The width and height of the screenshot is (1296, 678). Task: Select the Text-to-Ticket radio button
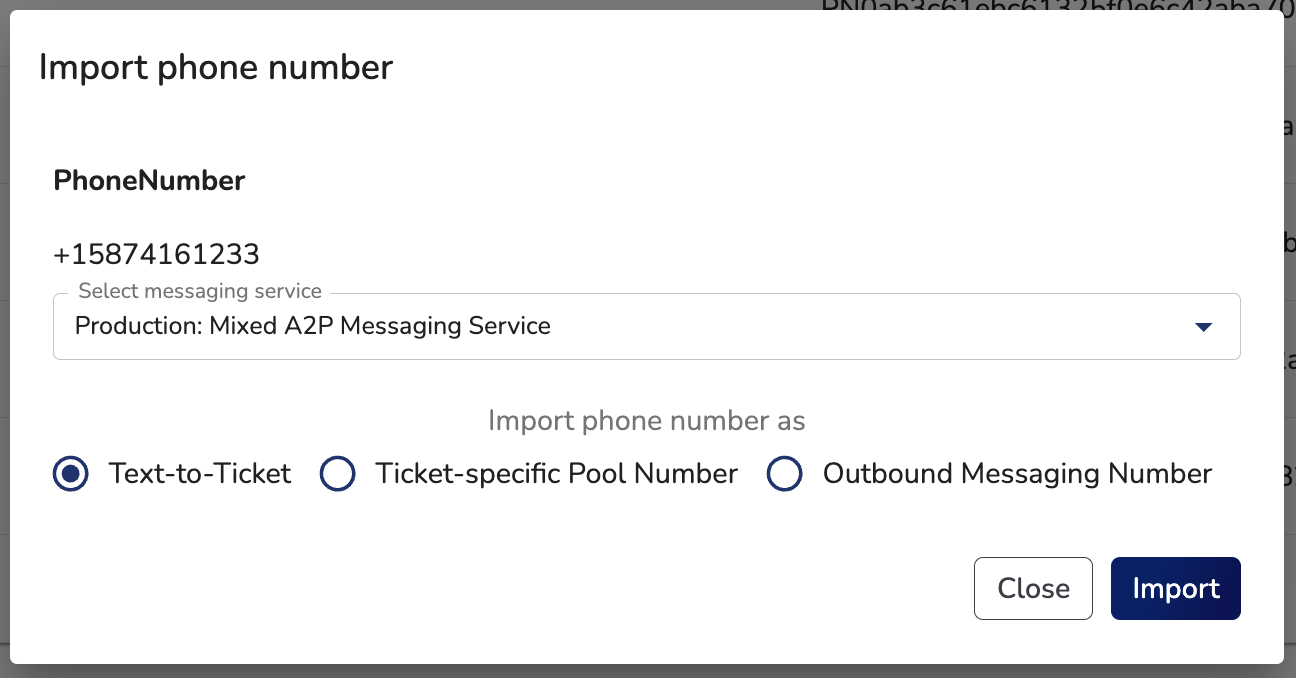[70, 474]
